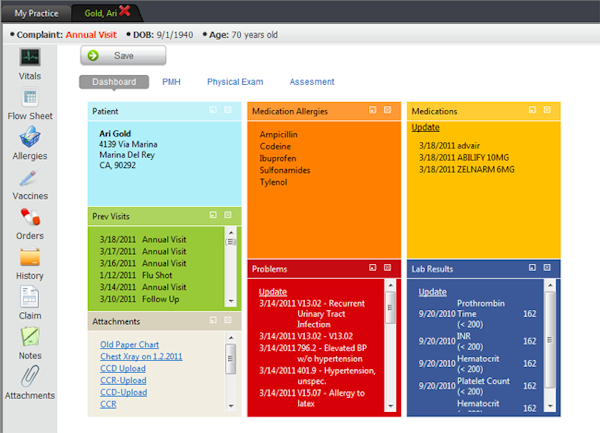Open the Vitals sidebar icon
This screenshot has height=433, width=600.
(x=30, y=57)
